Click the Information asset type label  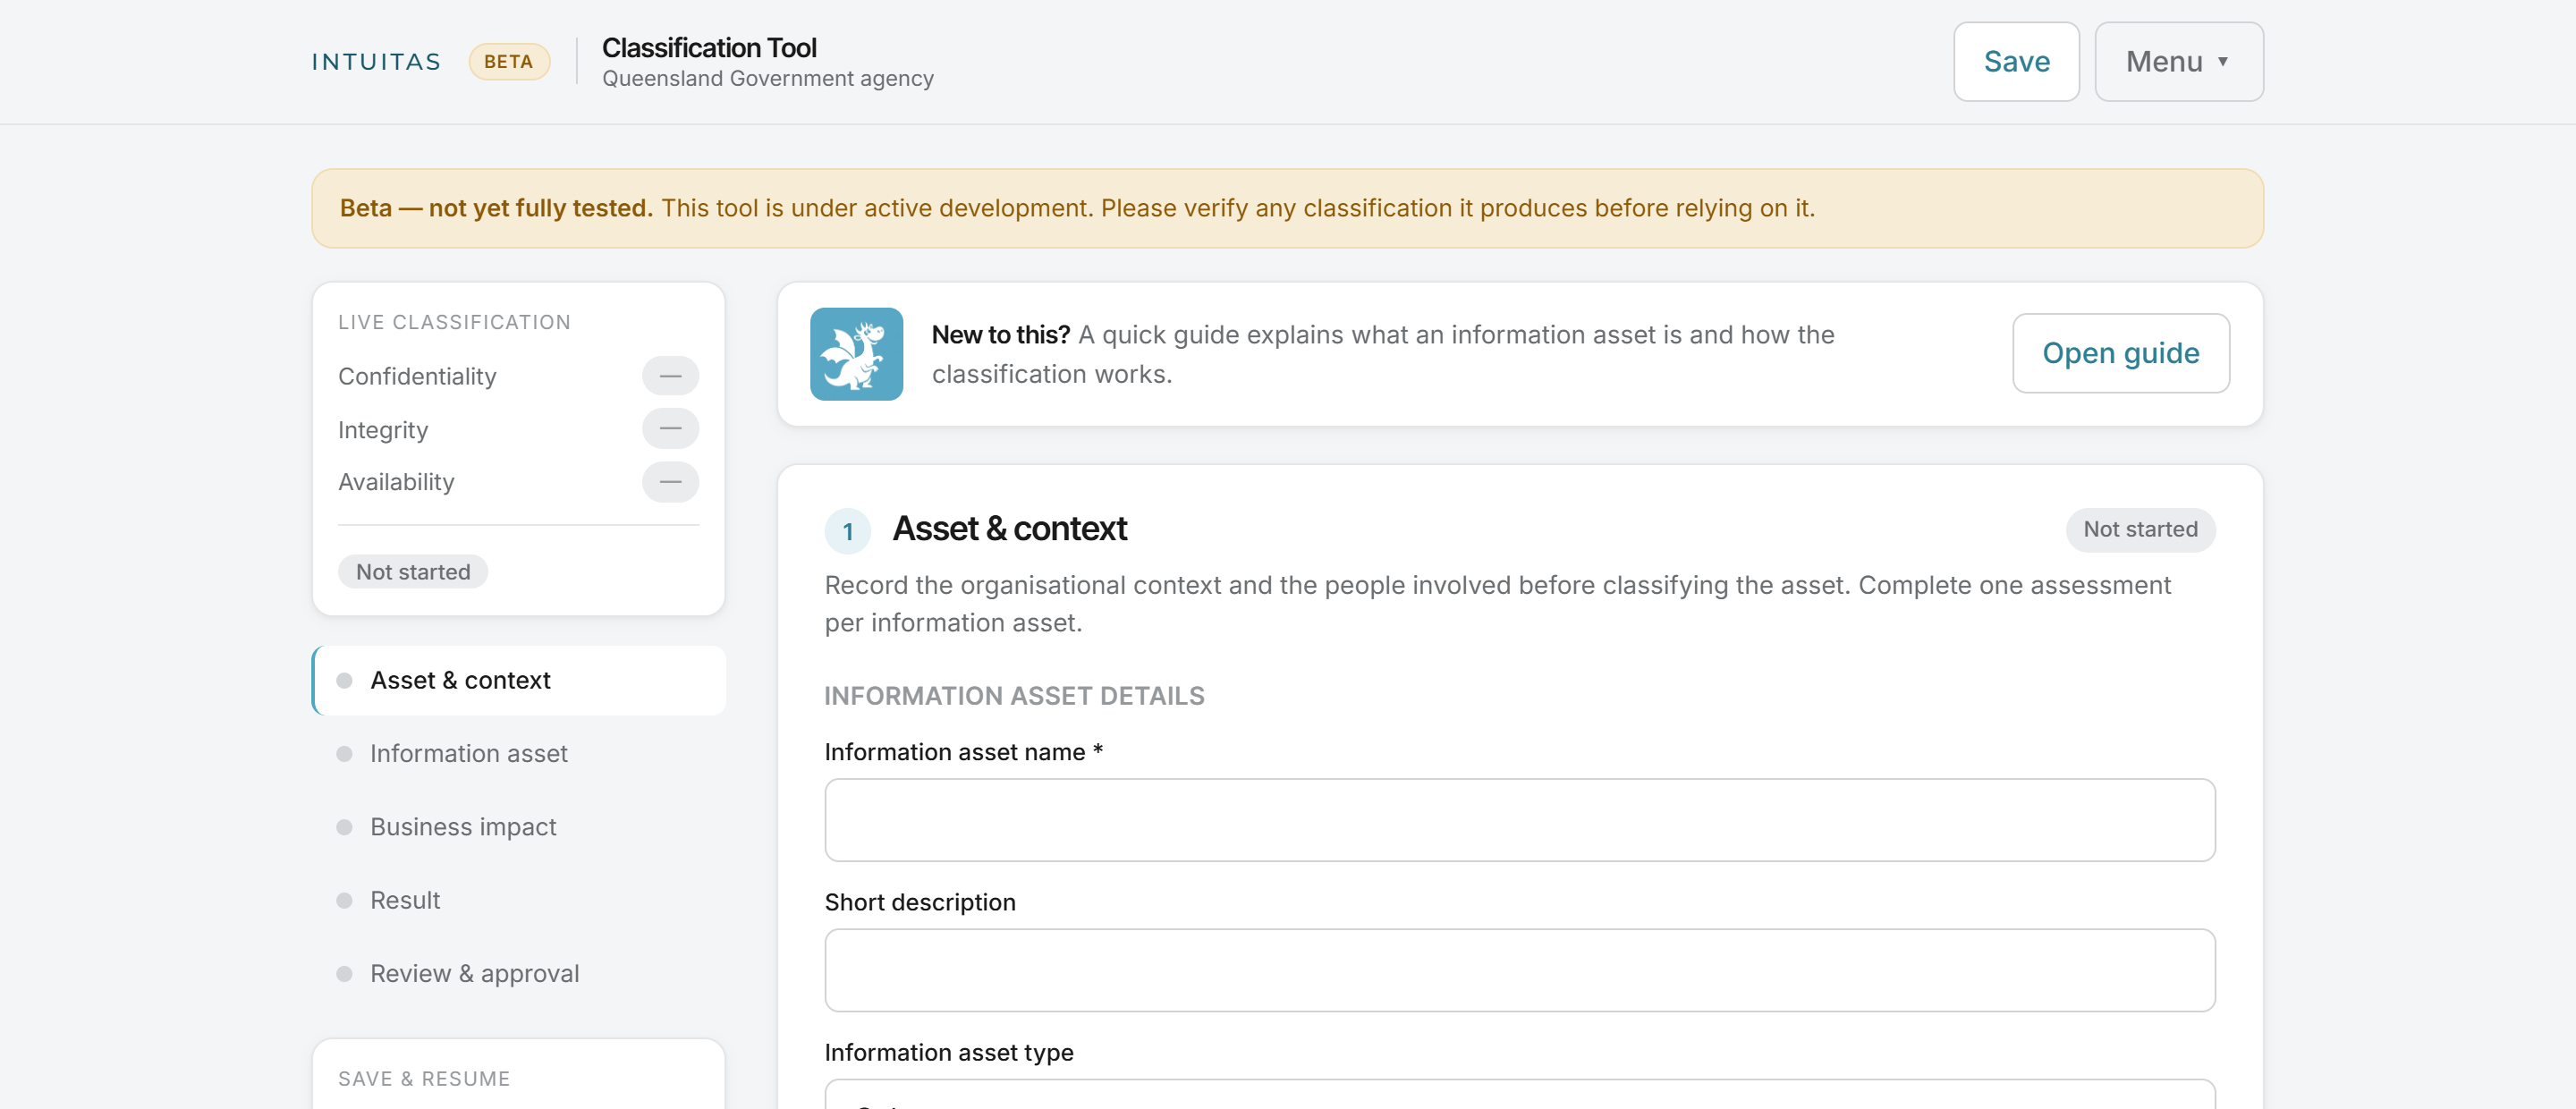point(948,1052)
